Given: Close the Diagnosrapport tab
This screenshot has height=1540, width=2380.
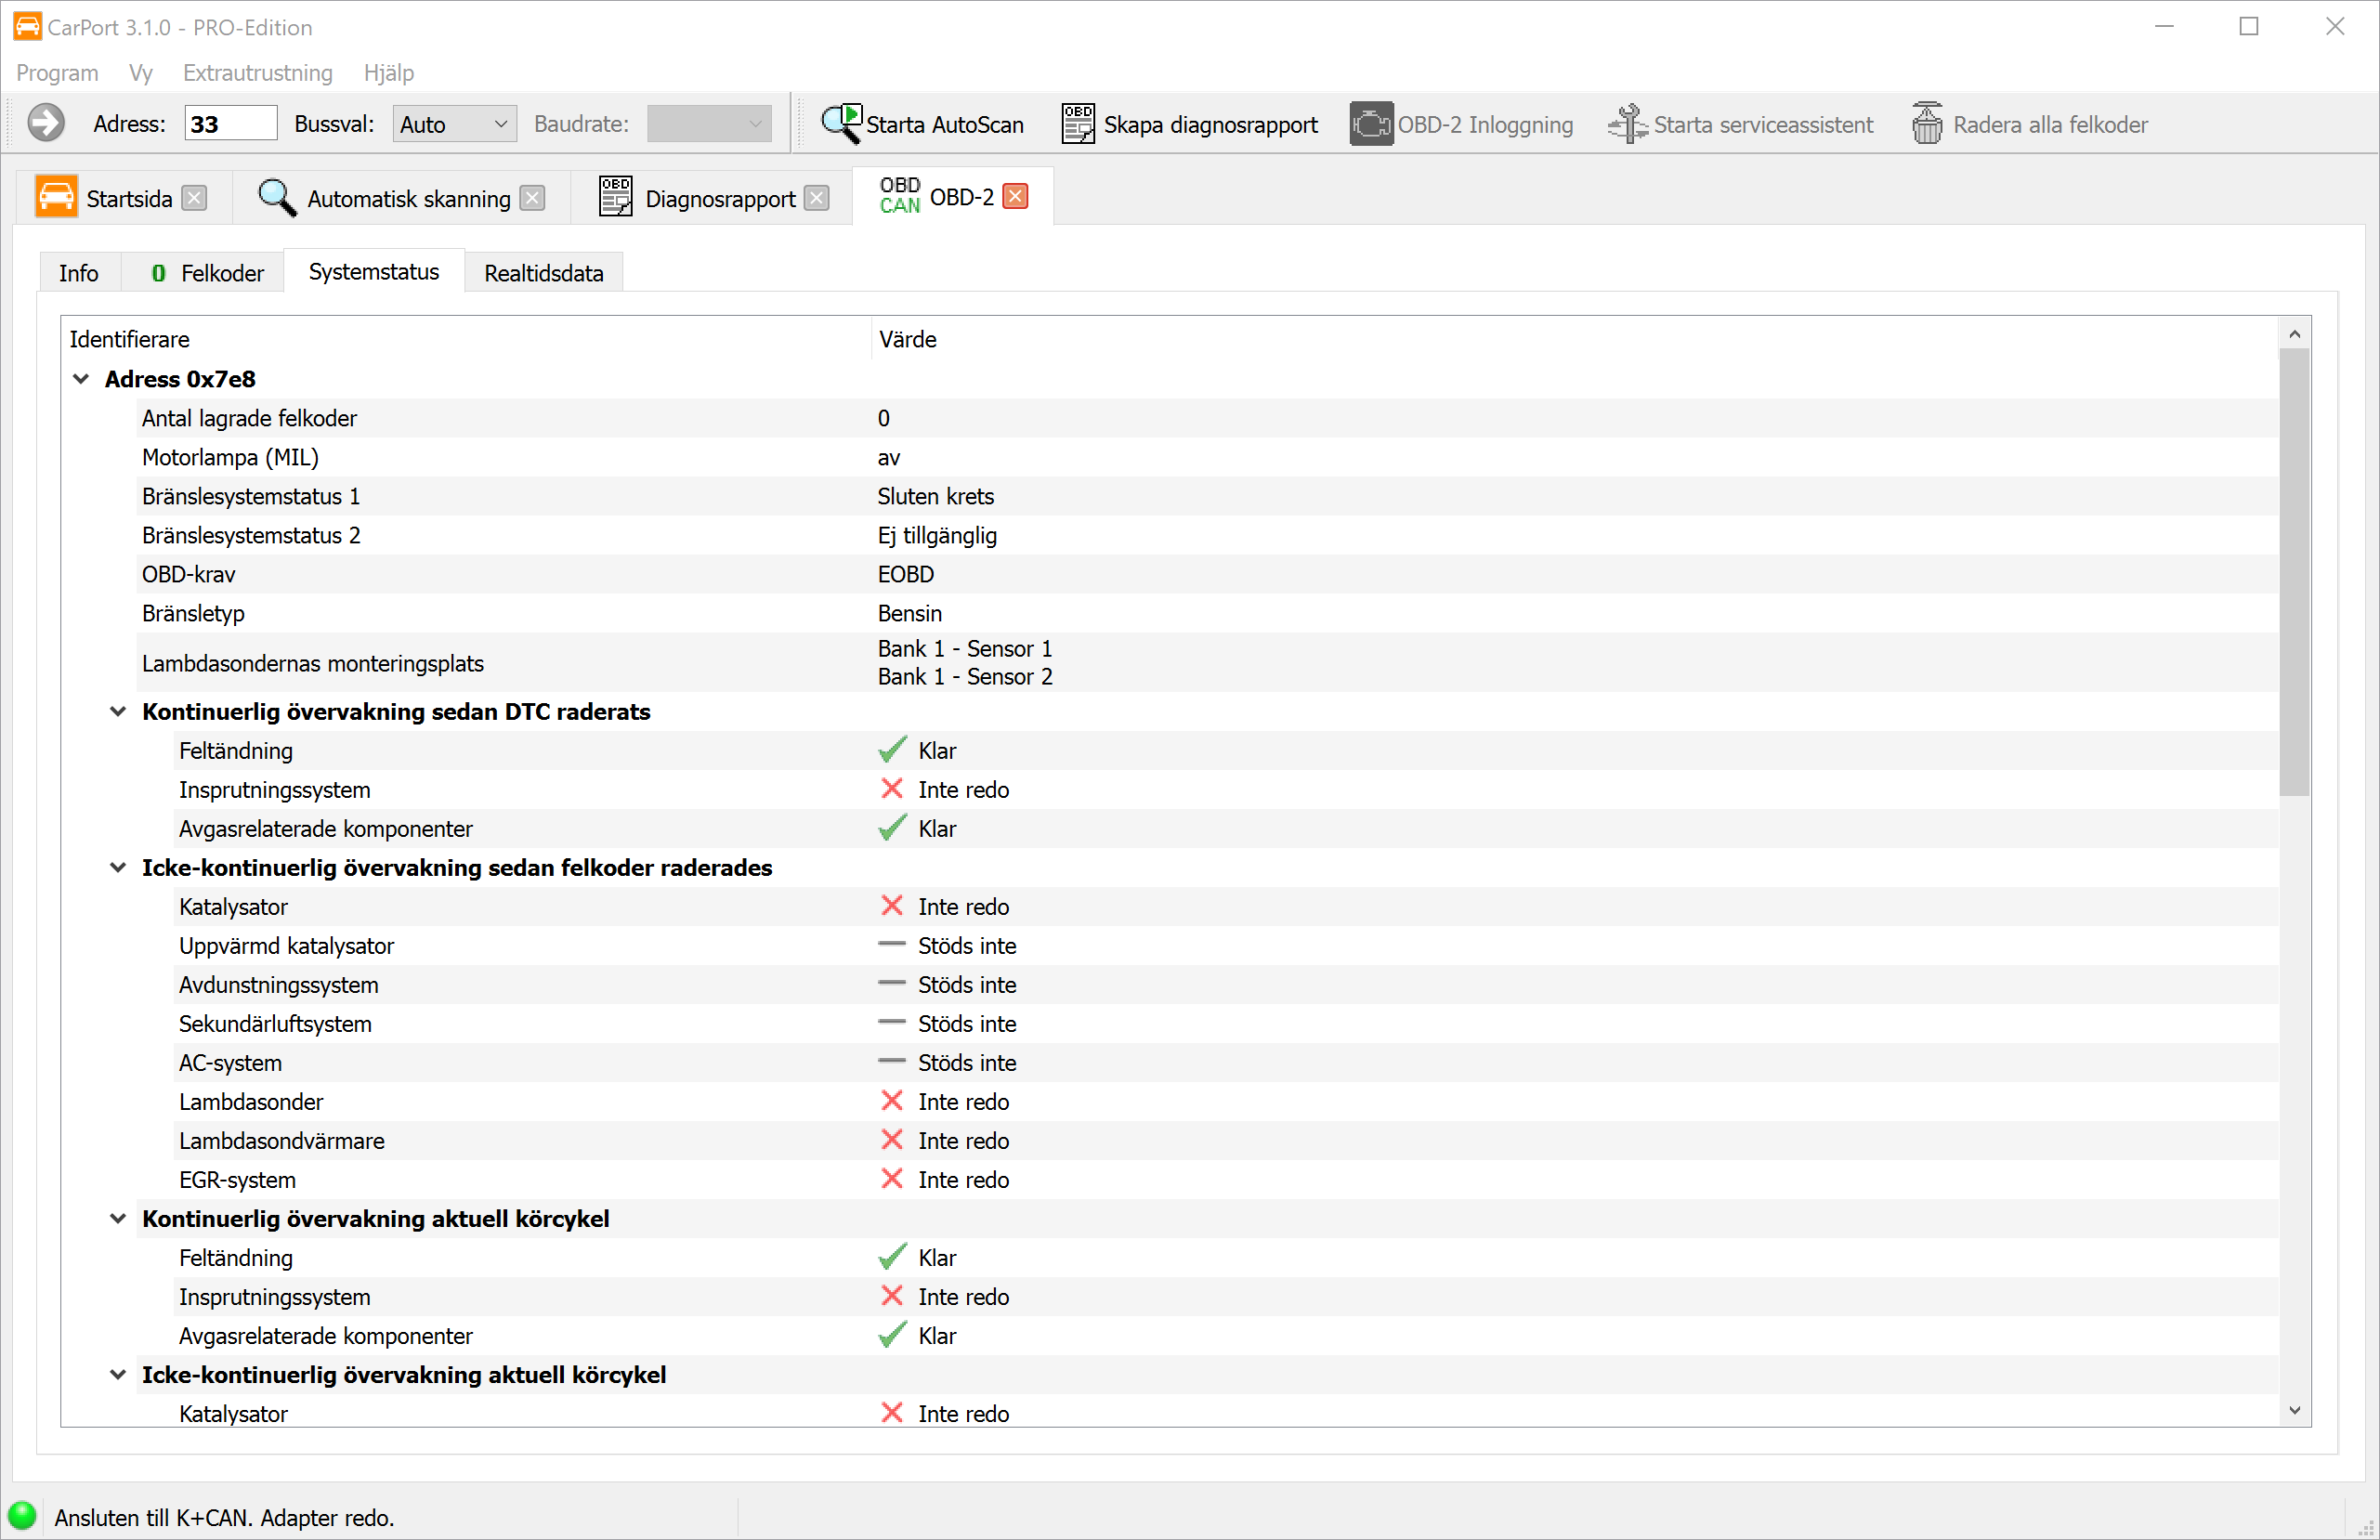Looking at the screenshot, I should (x=817, y=198).
